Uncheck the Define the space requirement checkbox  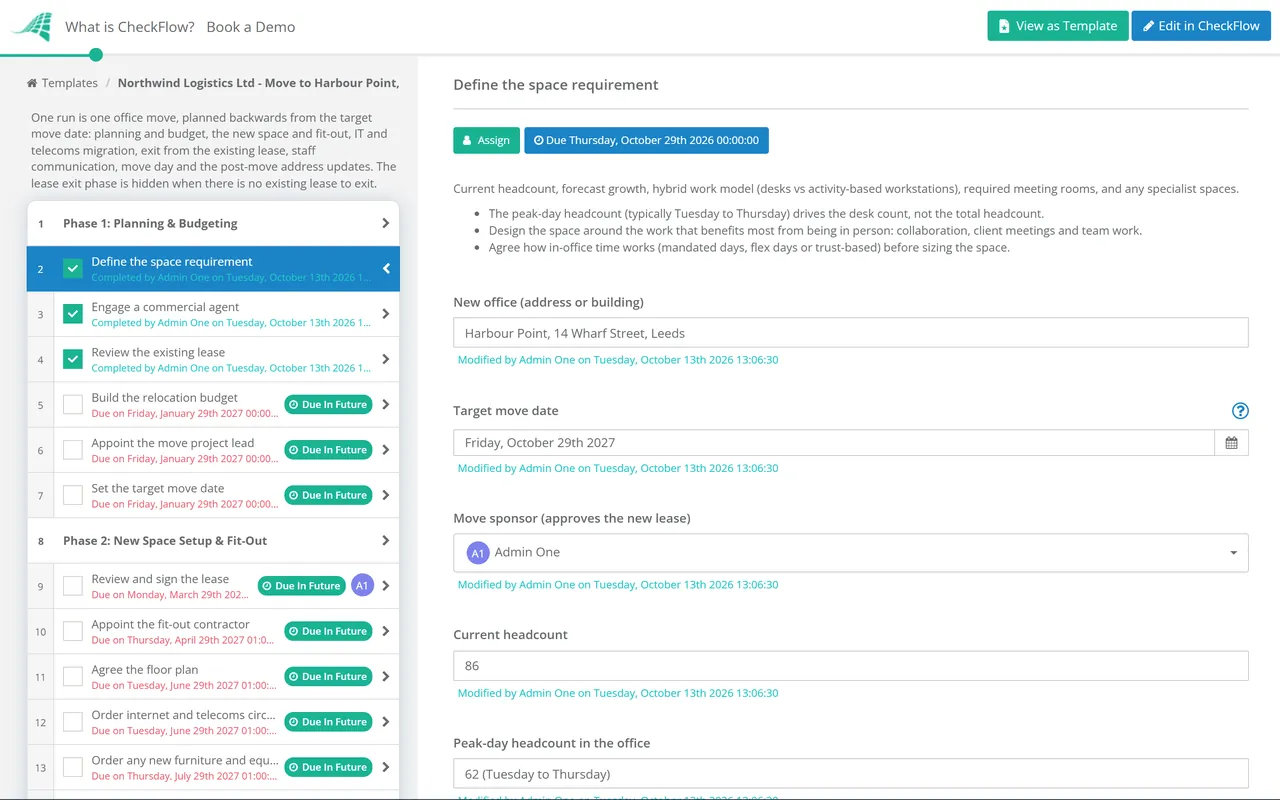[73, 269]
